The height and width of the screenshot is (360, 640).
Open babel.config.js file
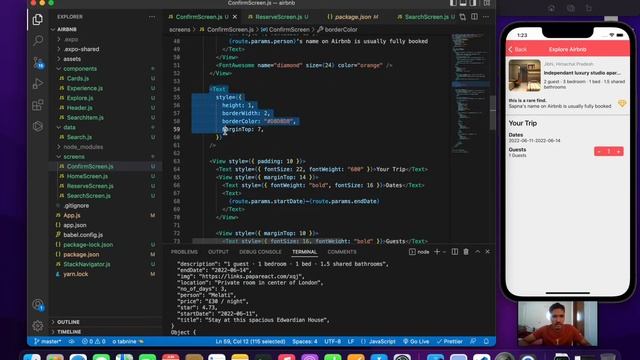pyautogui.click(x=83, y=235)
